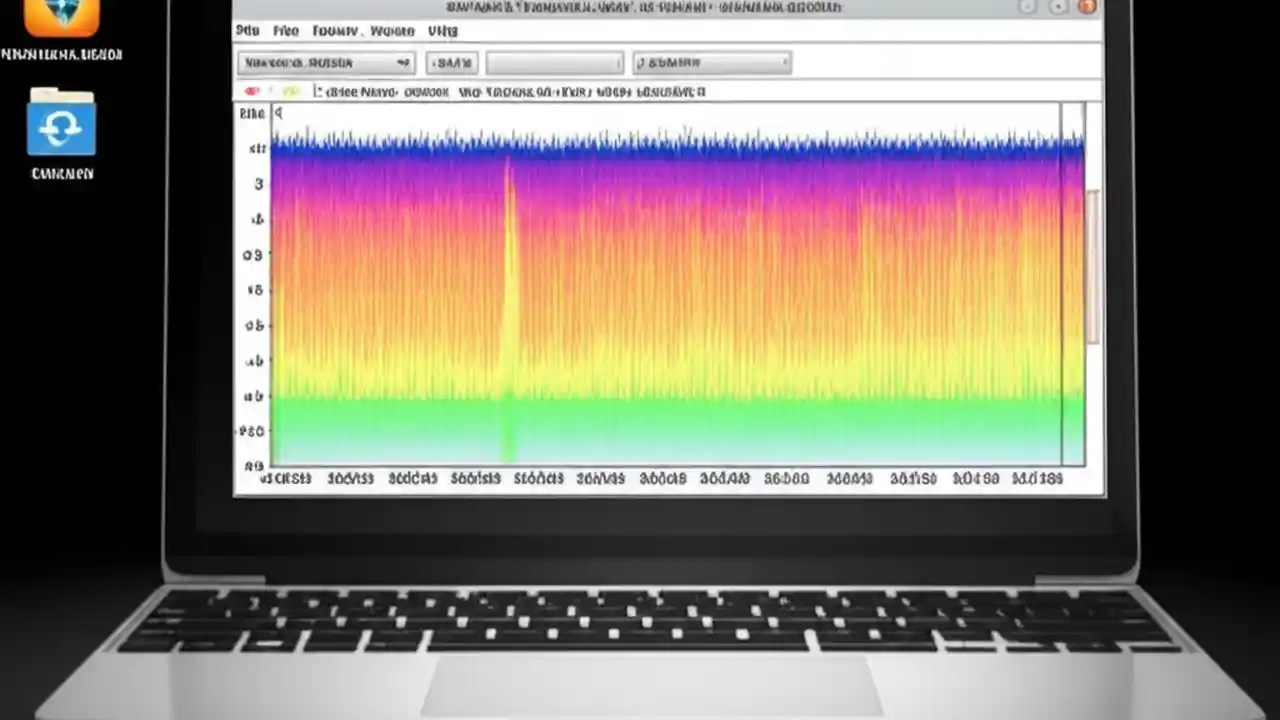The image size is (1280, 720).
Task: Select the red record icon on the toolbar
Action: 252,91
